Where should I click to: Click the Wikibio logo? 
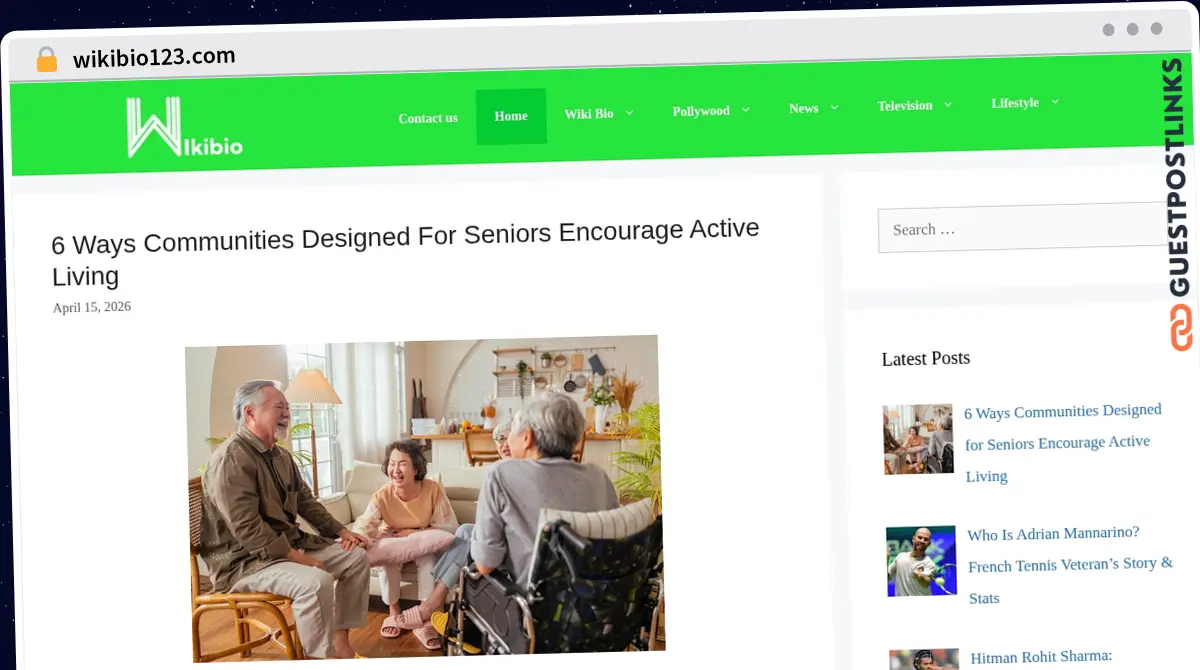click(184, 128)
